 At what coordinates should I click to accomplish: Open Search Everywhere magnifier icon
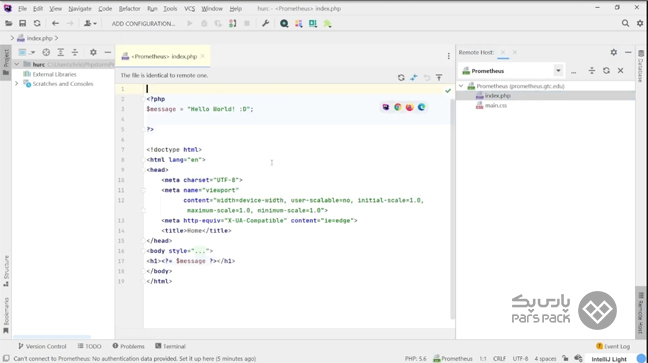pyautogui.click(x=625, y=24)
